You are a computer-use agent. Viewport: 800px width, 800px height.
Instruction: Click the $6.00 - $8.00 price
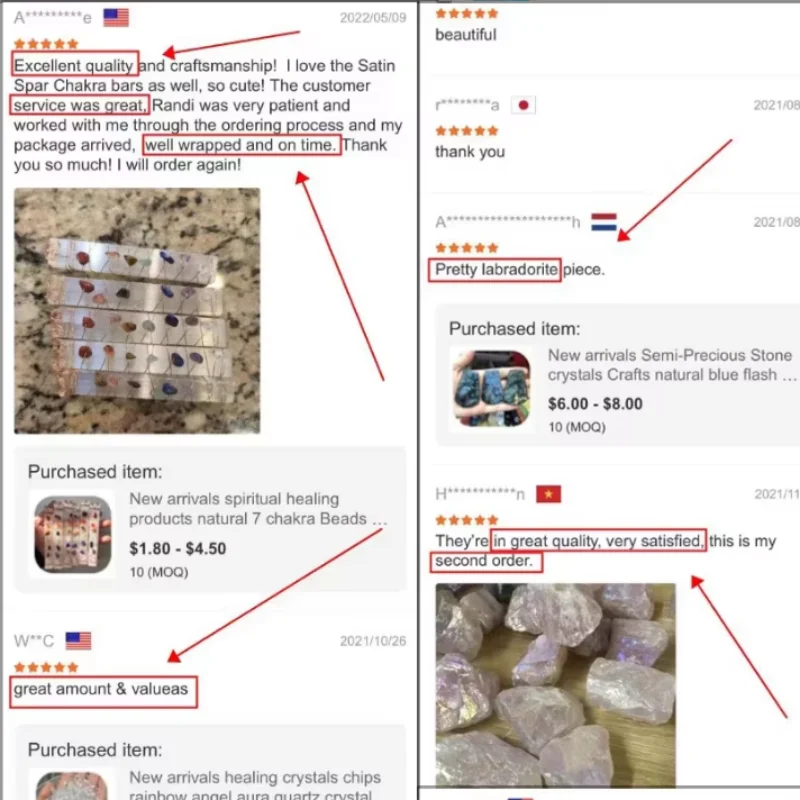595,404
